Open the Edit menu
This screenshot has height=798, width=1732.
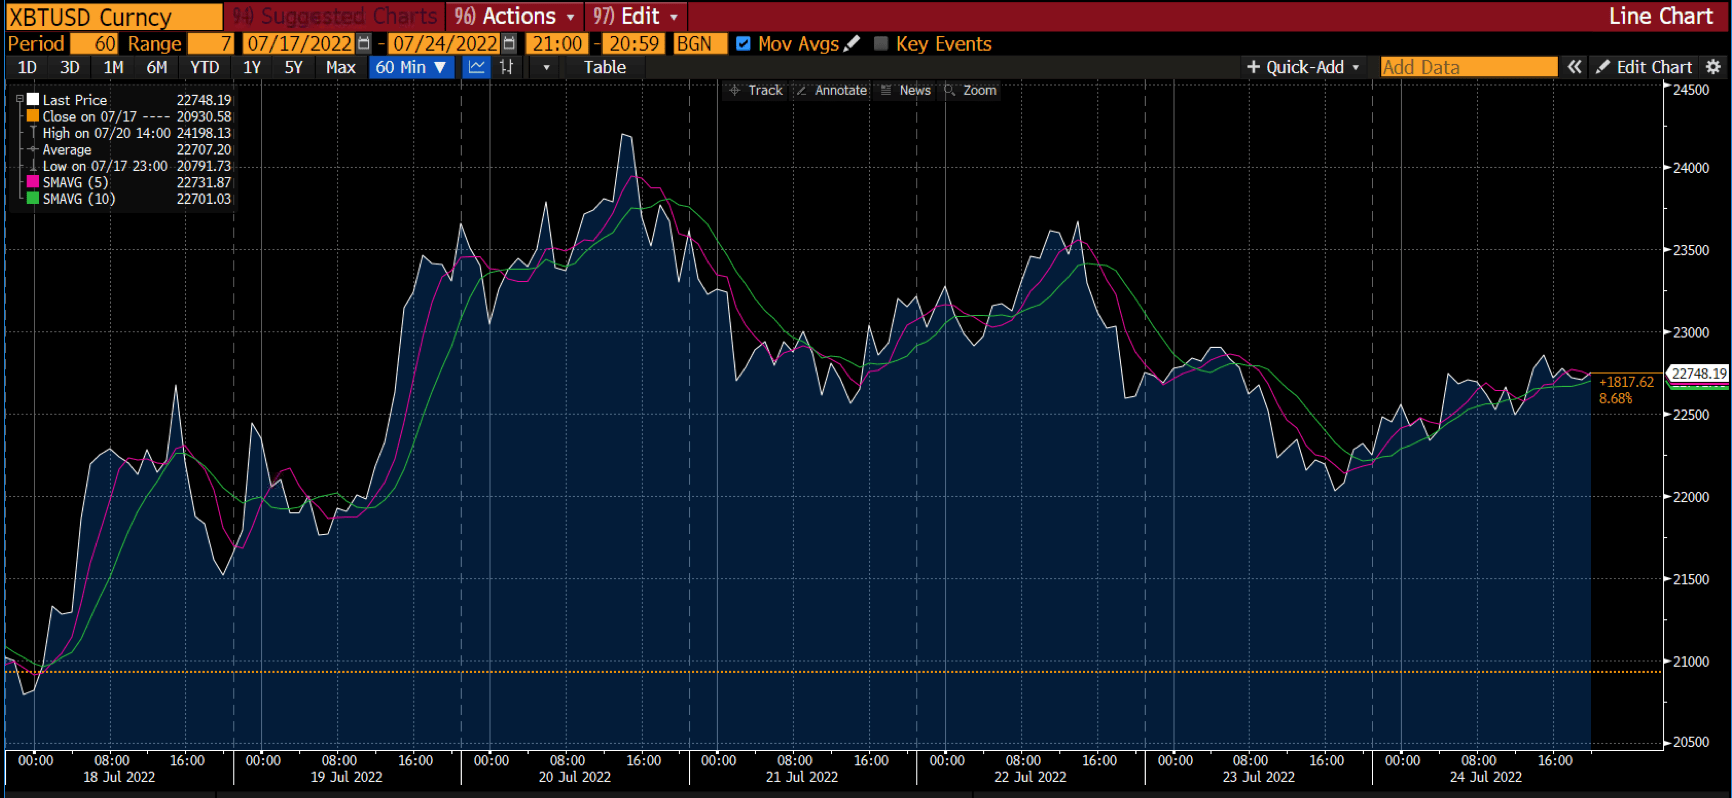point(635,16)
